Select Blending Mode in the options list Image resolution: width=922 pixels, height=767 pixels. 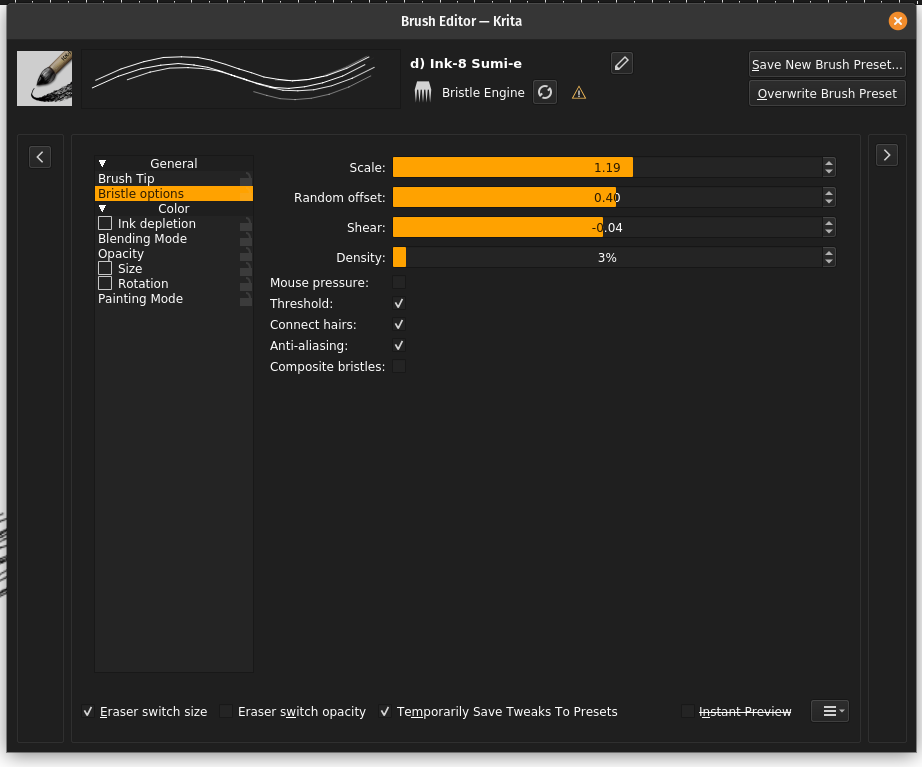[142, 239]
